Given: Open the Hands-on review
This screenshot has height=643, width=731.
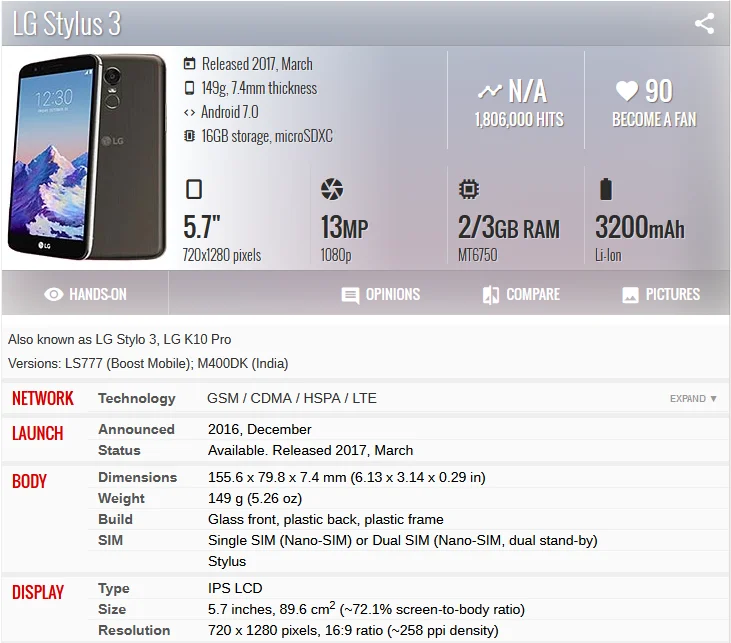Looking at the screenshot, I should [85, 294].
